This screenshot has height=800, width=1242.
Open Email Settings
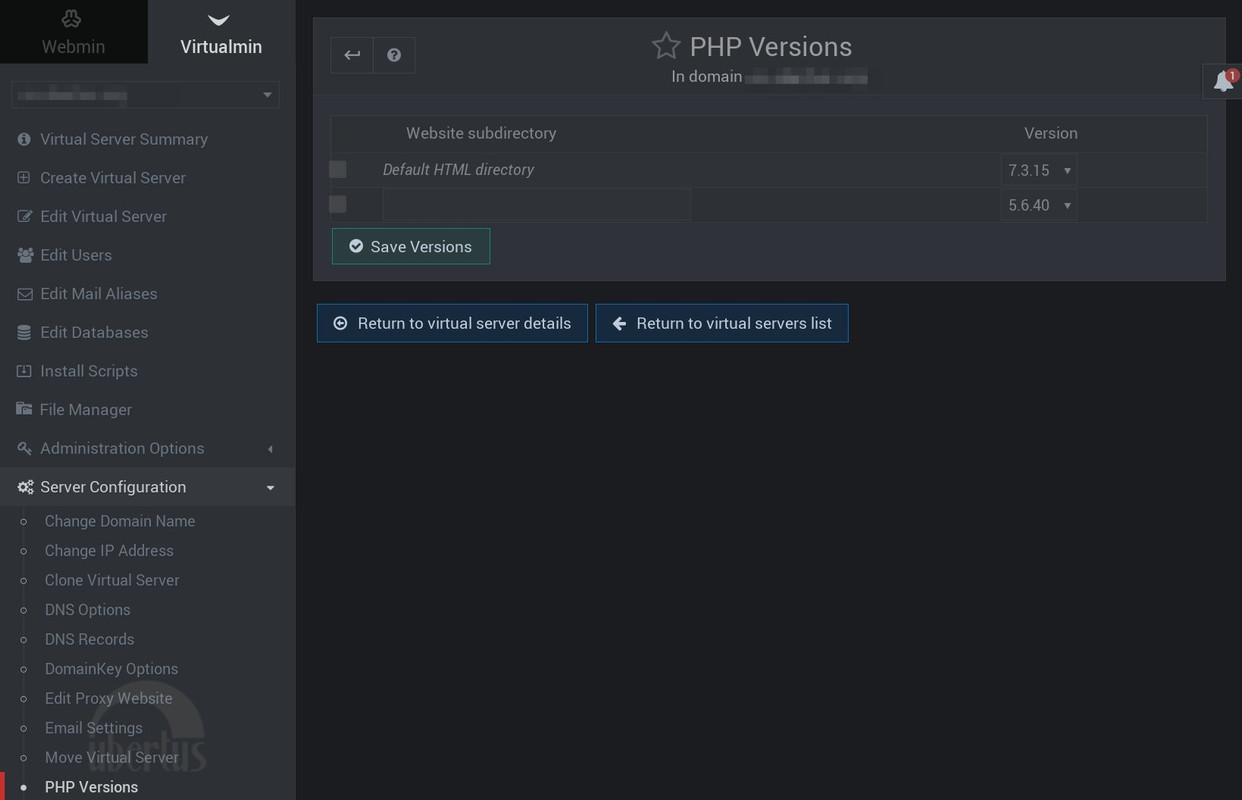pos(93,728)
